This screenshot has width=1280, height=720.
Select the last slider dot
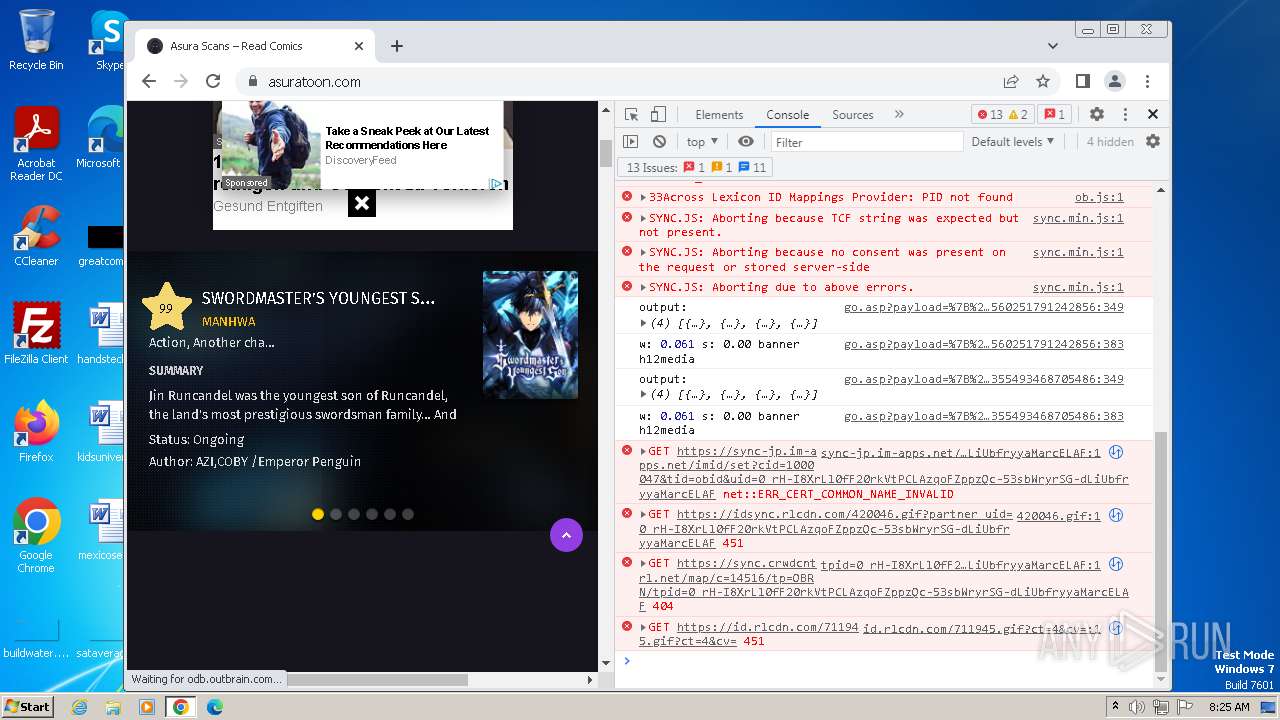click(x=408, y=514)
